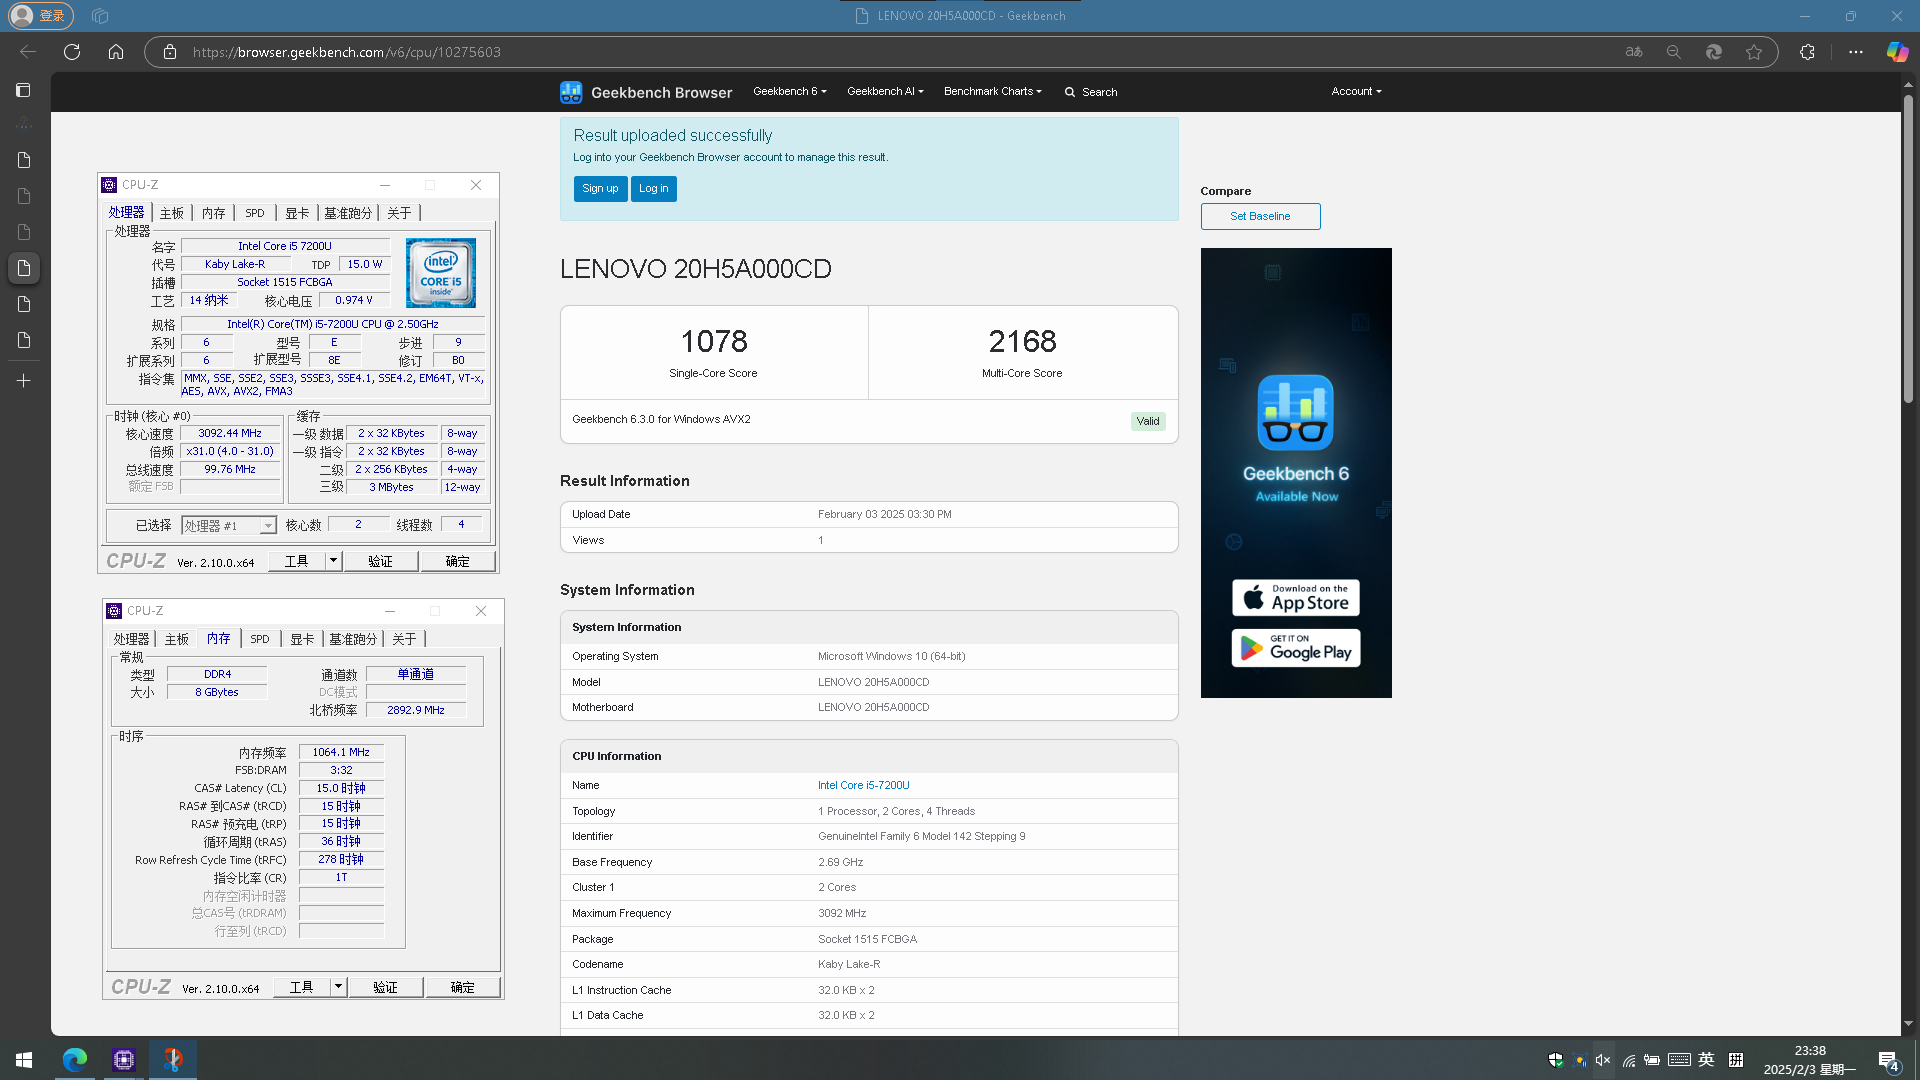Open the Windows Start menu
Viewport: 1920px width, 1080px height.
point(24,1059)
